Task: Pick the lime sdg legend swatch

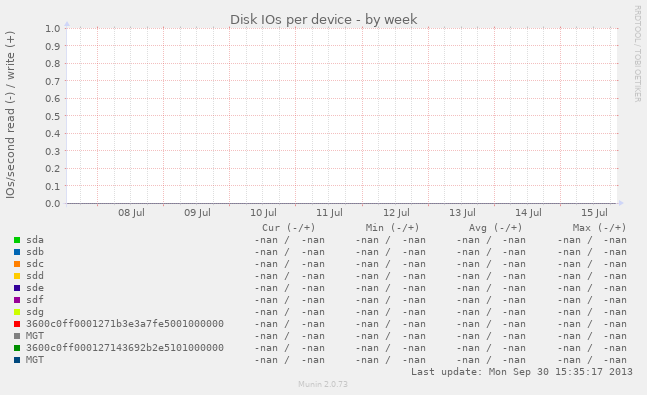Action: (17, 312)
